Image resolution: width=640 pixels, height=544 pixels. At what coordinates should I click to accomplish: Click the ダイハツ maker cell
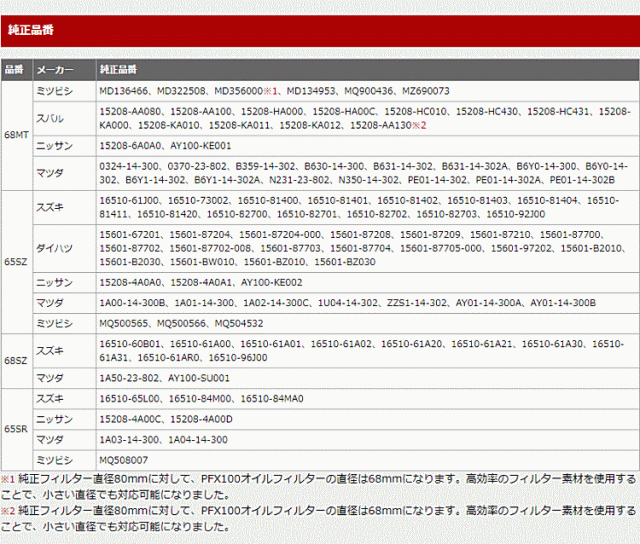pyautogui.click(x=64, y=248)
